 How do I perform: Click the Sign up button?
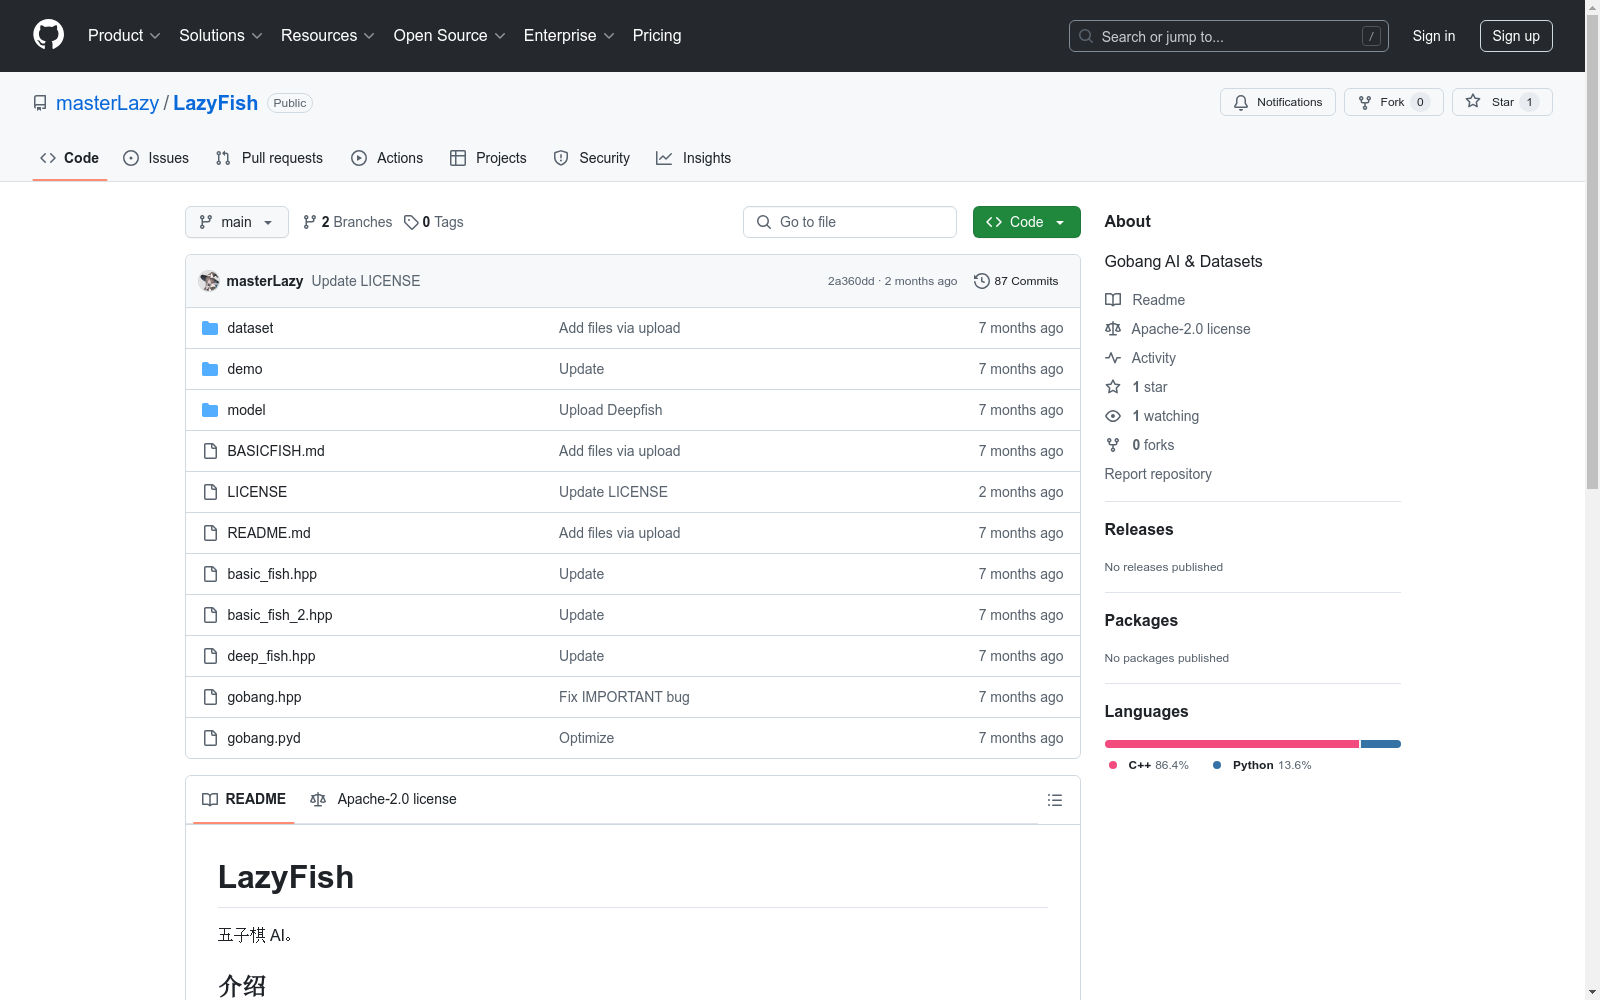[x=1516, y=36]
